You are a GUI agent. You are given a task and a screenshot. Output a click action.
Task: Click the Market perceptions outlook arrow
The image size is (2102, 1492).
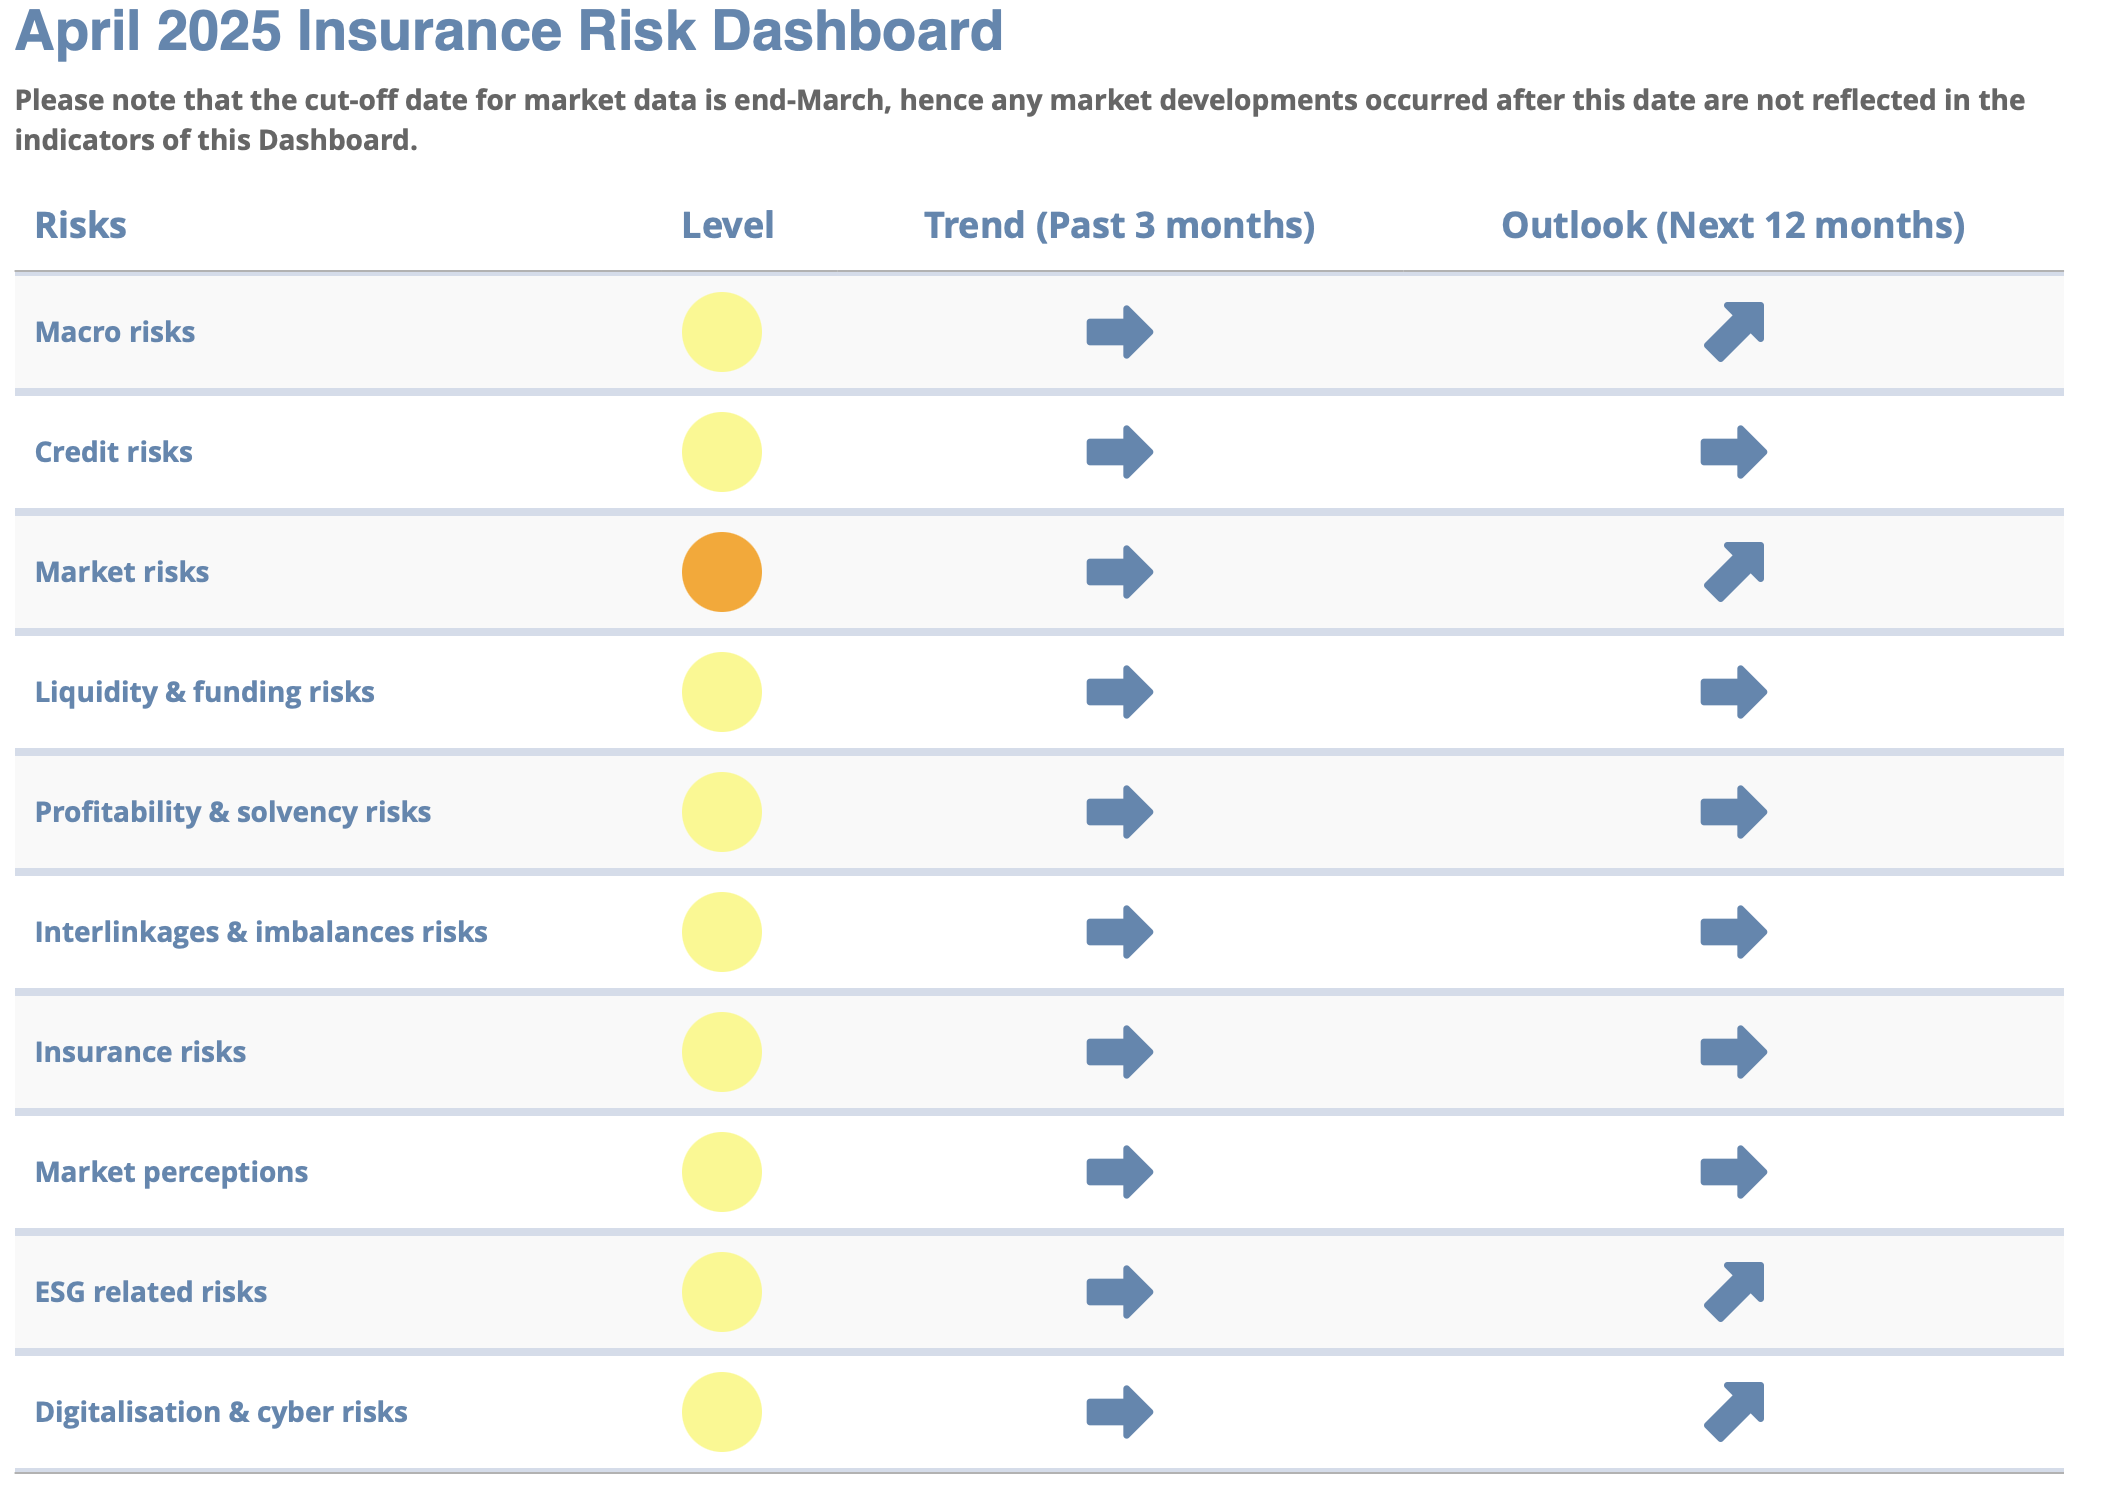pyautogui.click(x=1734, y=1172)
